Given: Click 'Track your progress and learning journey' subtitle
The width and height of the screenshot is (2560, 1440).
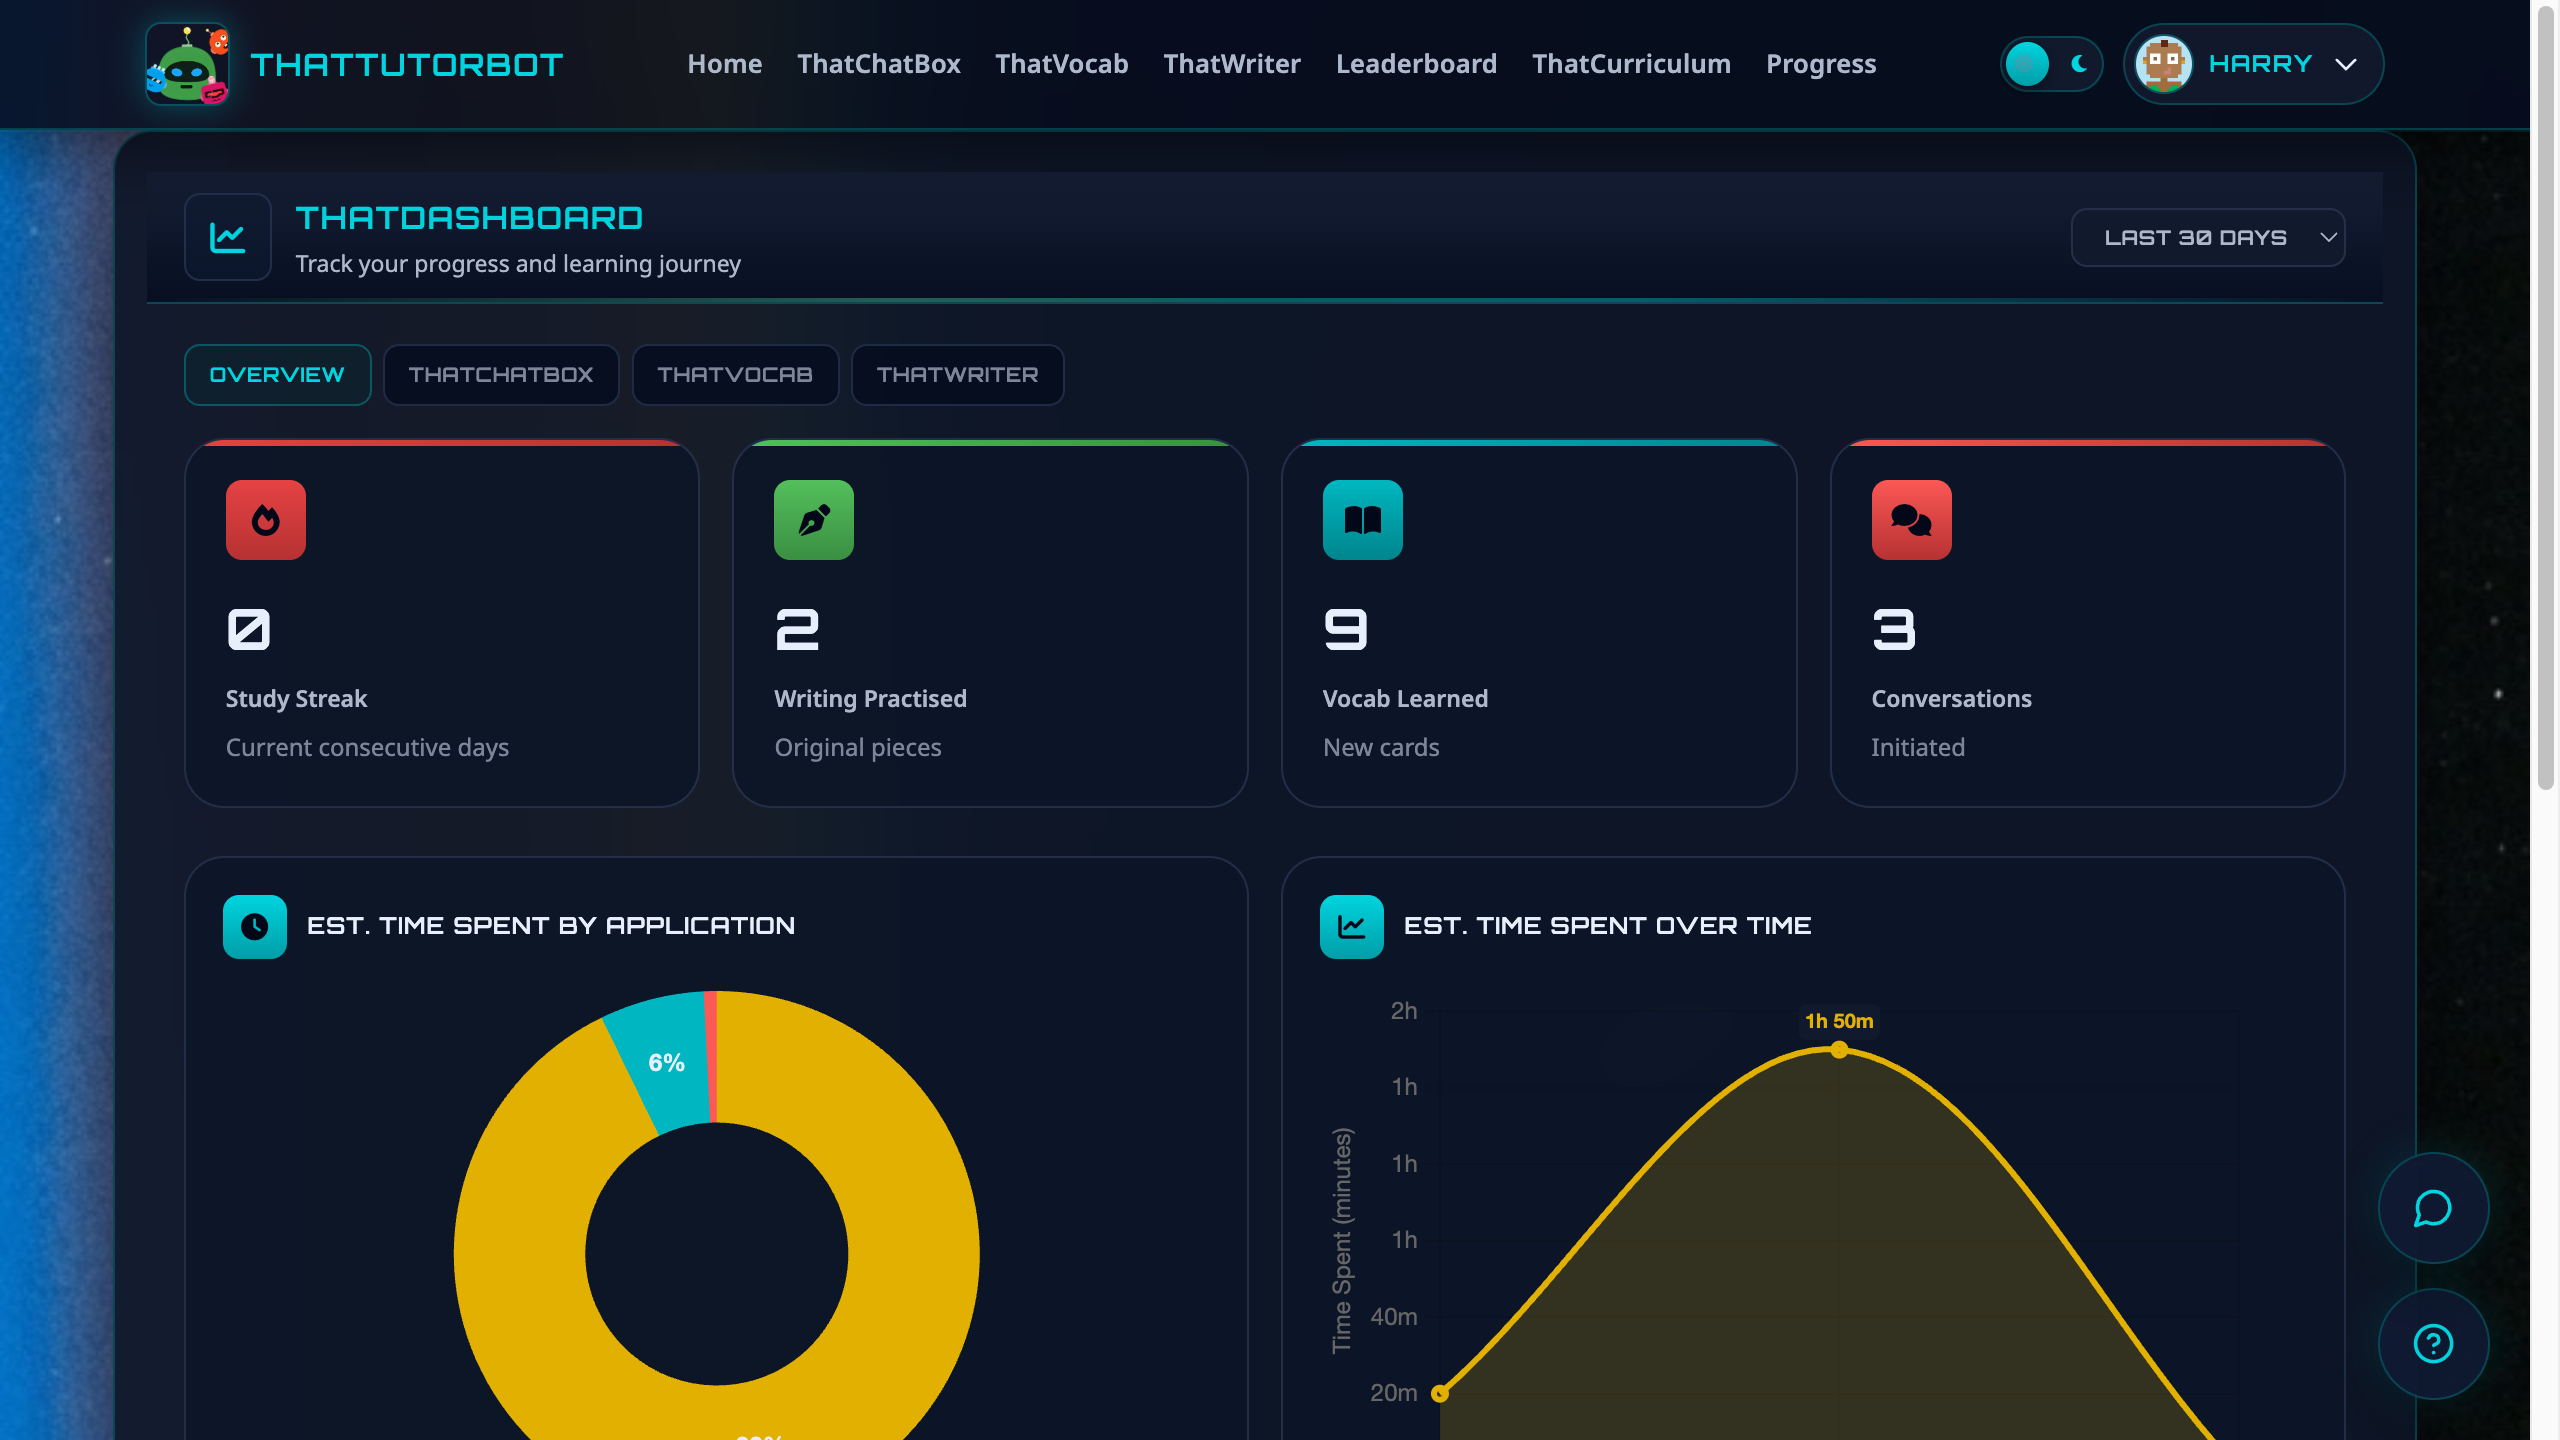Looking at the screenshot, I should pos(518,264).
